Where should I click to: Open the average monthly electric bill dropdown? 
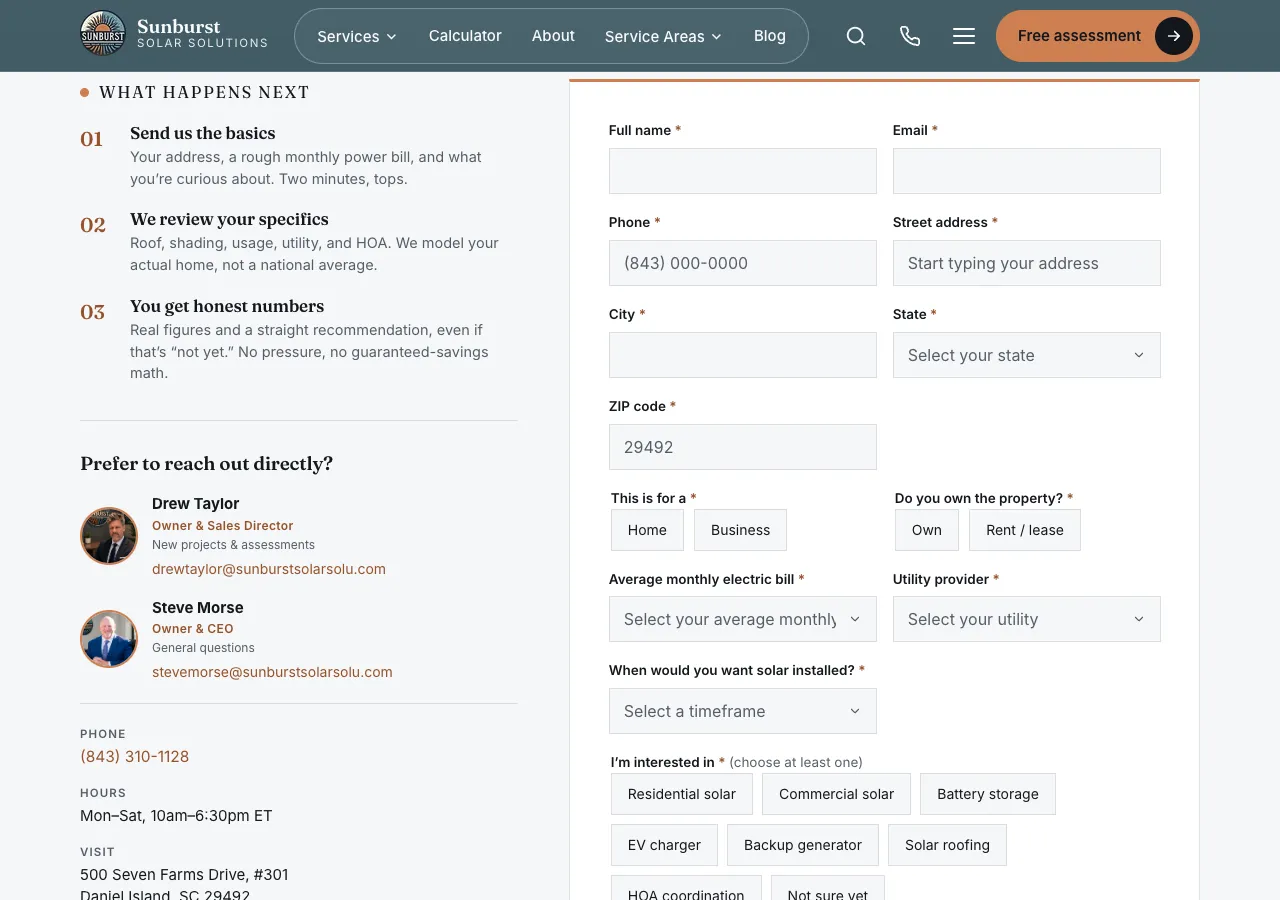[x=743, y=619]
